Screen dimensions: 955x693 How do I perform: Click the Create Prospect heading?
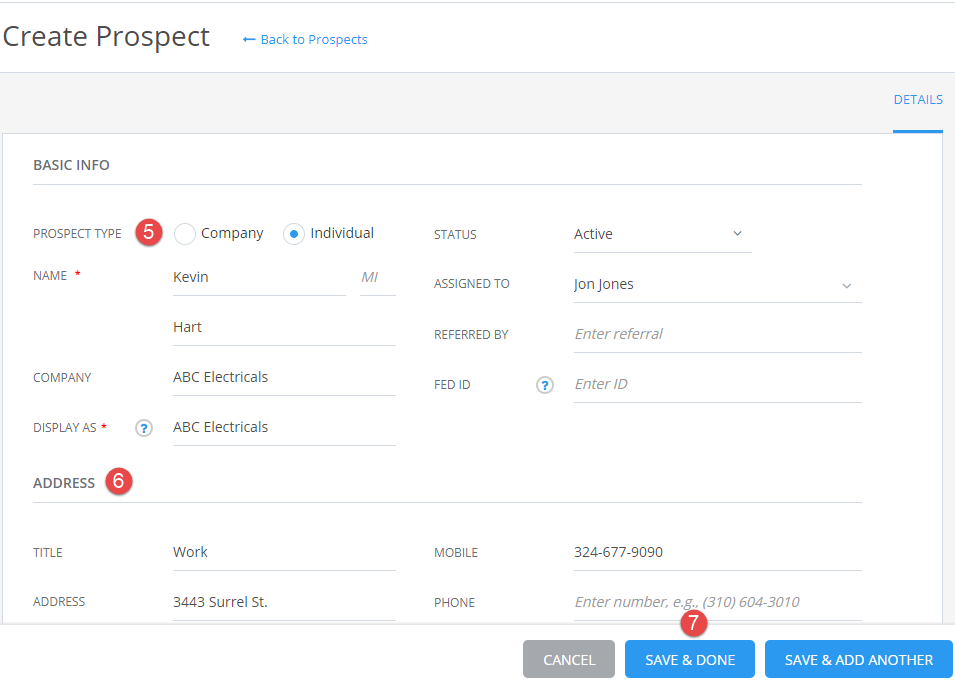[106, 37]
